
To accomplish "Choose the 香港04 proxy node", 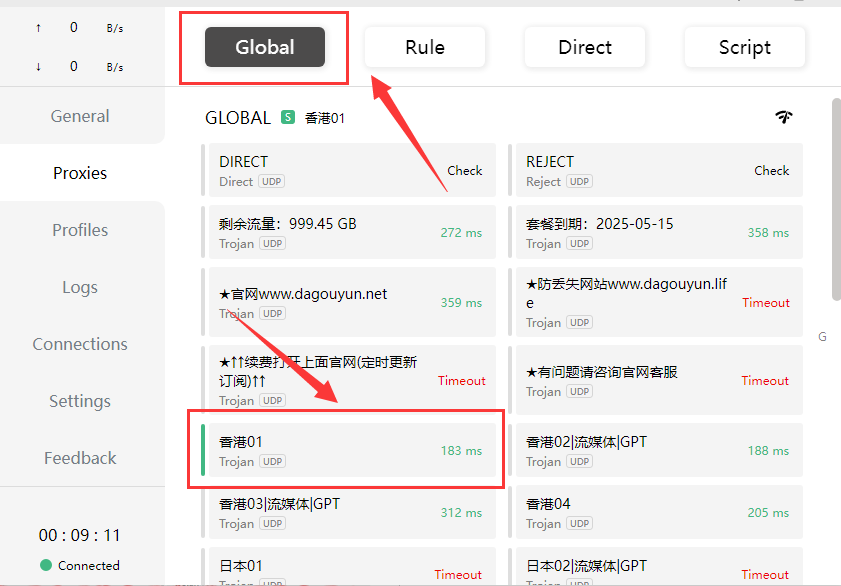I will [655, 512].
